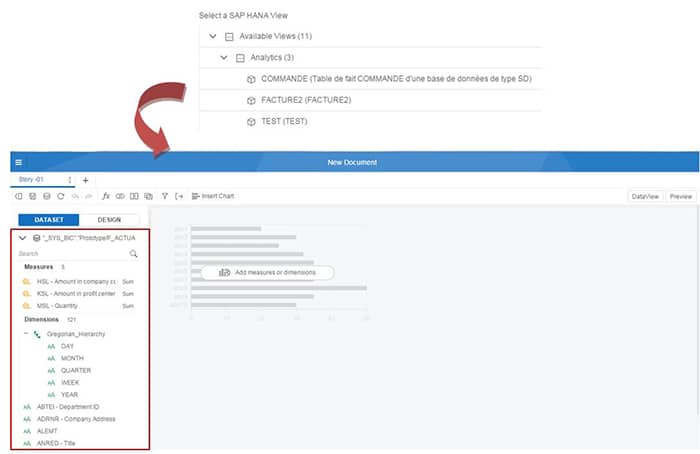Click the MSL measure icon

27,306
